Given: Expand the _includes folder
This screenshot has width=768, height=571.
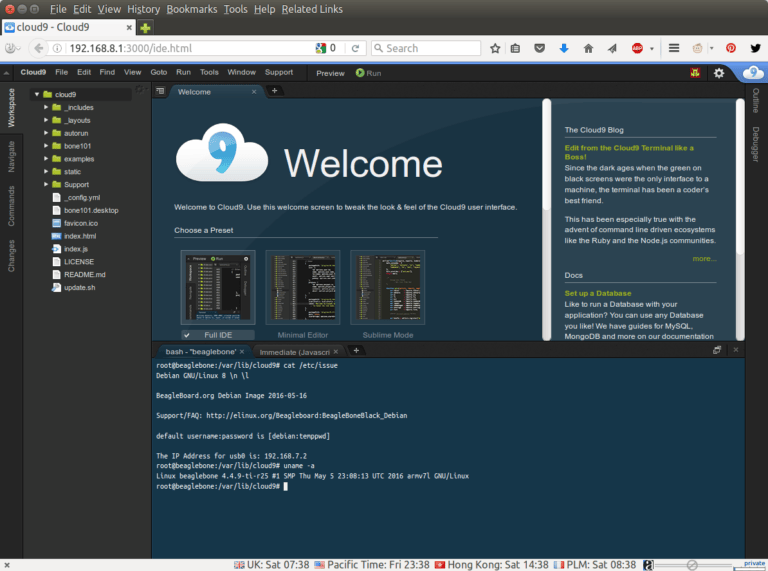Looking at the screenshot, I should tap(46, 107).
